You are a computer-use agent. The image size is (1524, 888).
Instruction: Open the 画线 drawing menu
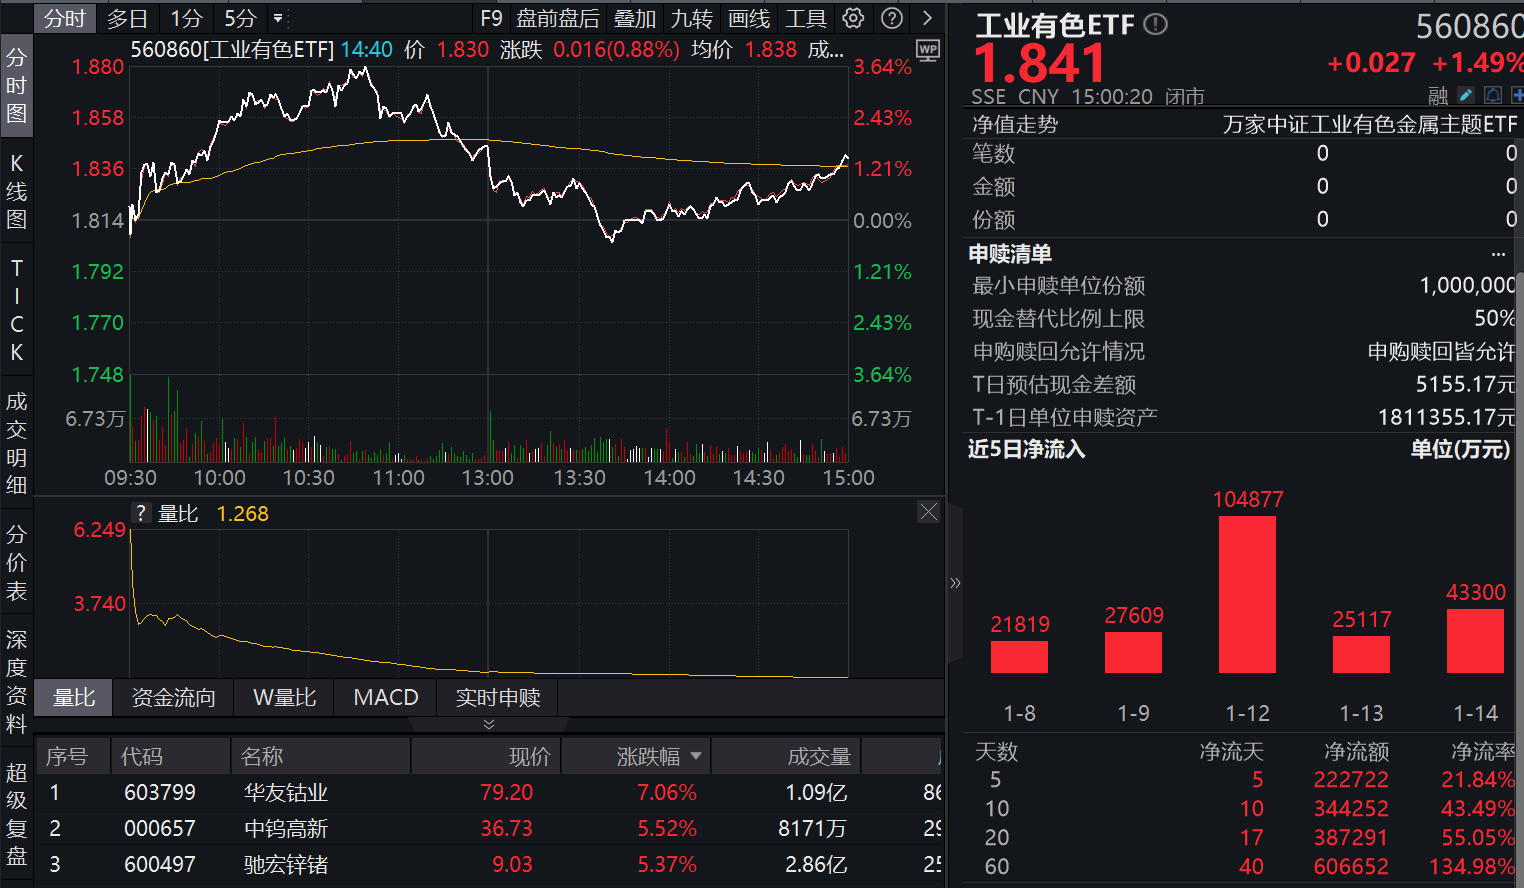748,18
